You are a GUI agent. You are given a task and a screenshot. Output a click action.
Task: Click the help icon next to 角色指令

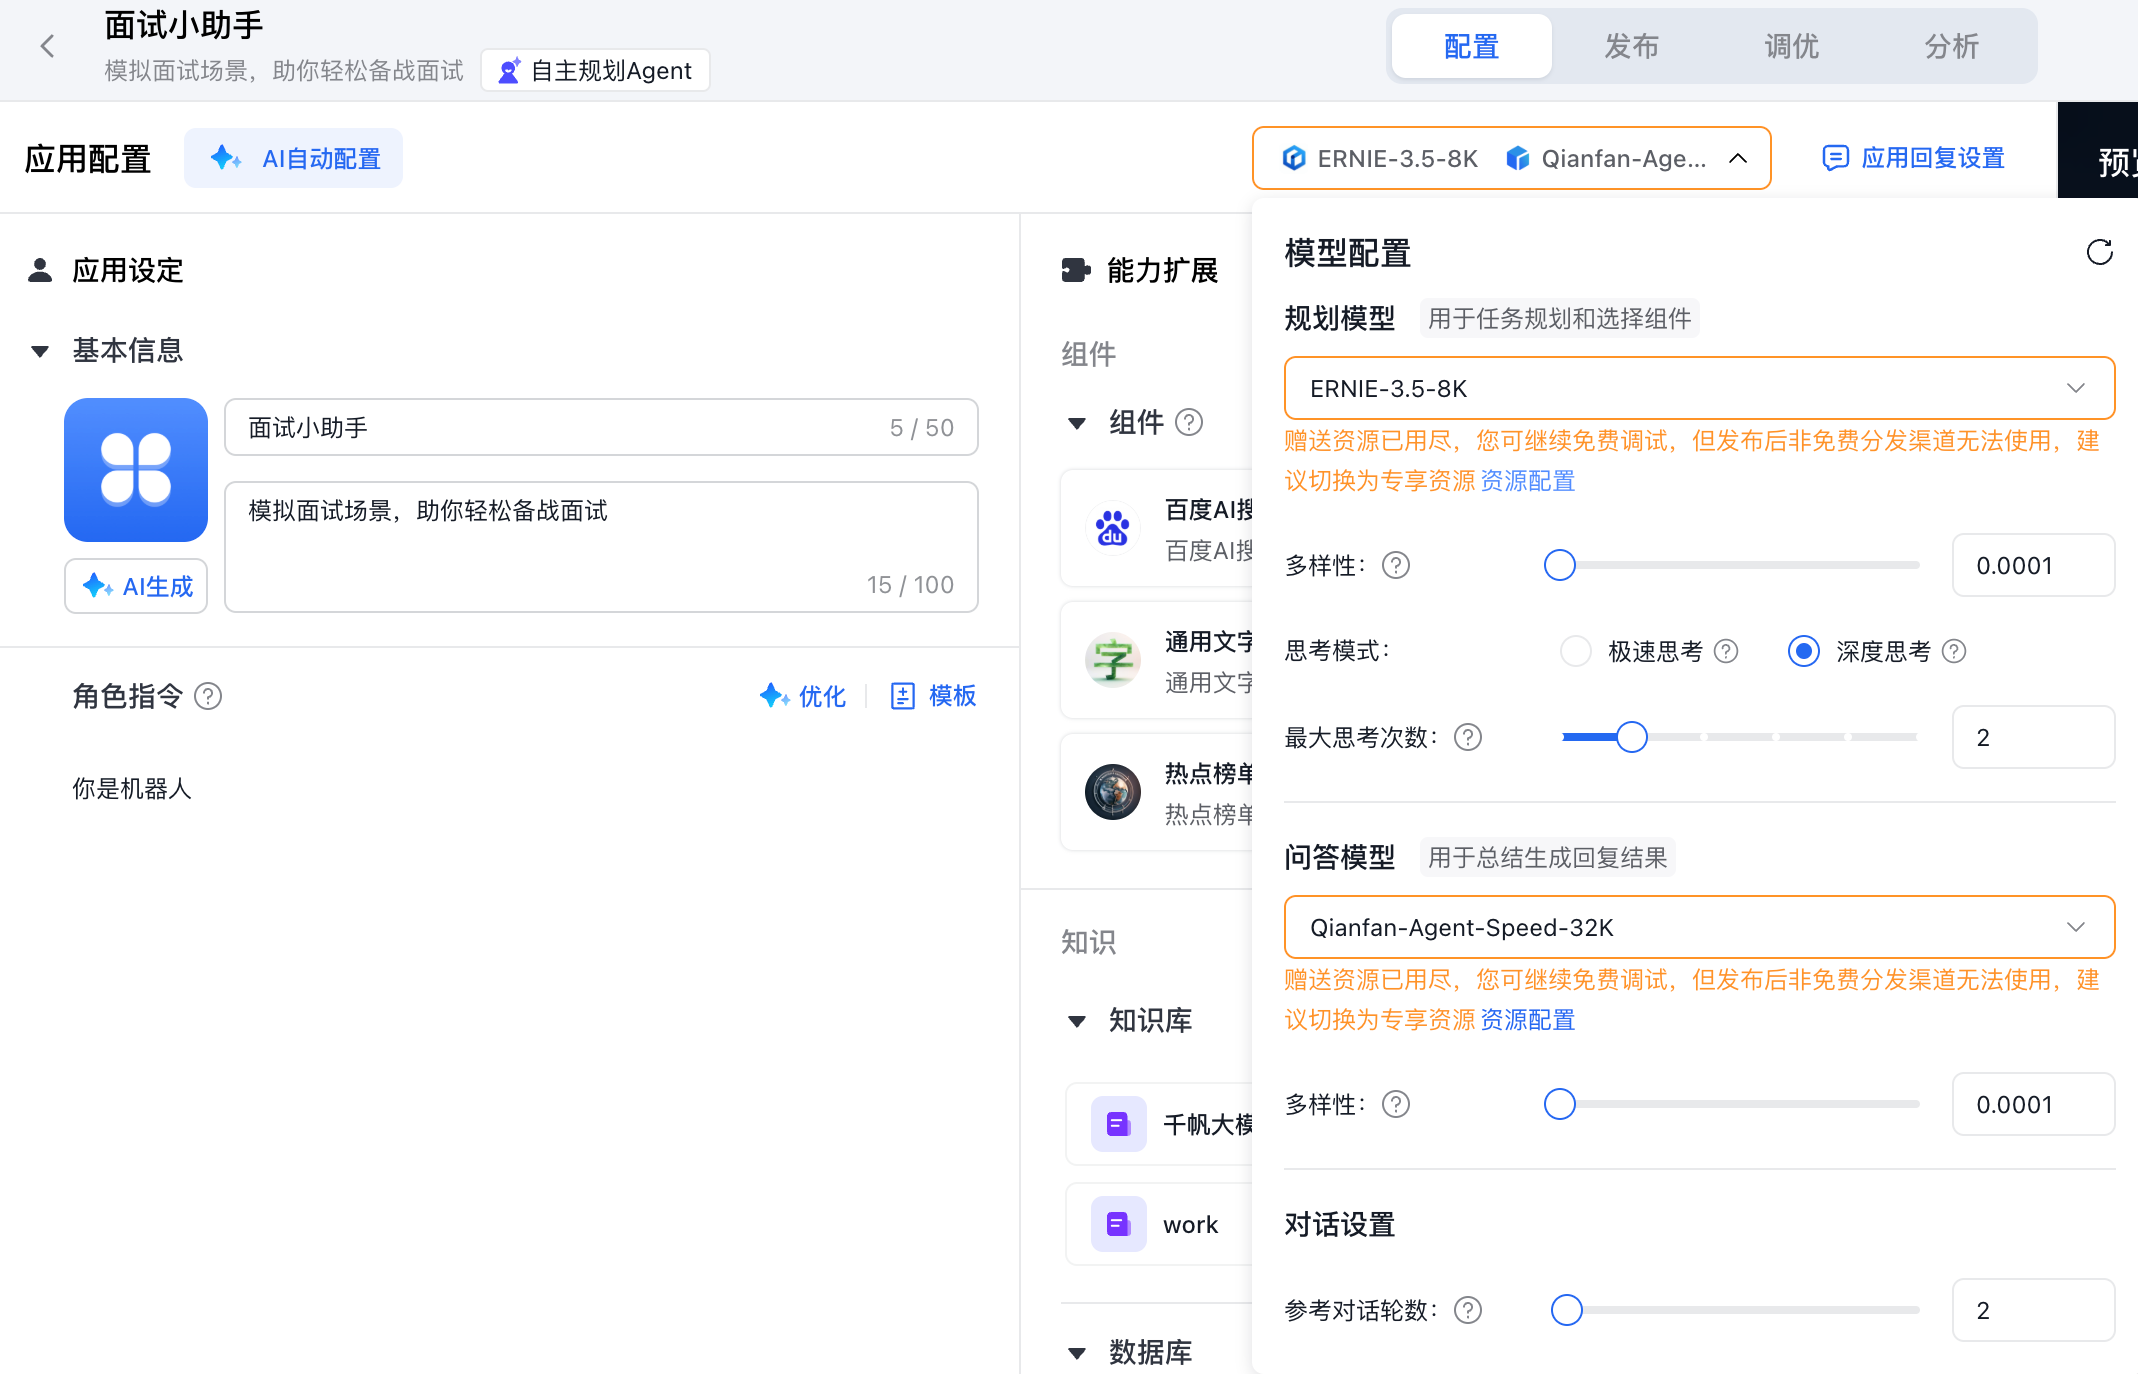(208, 696)
